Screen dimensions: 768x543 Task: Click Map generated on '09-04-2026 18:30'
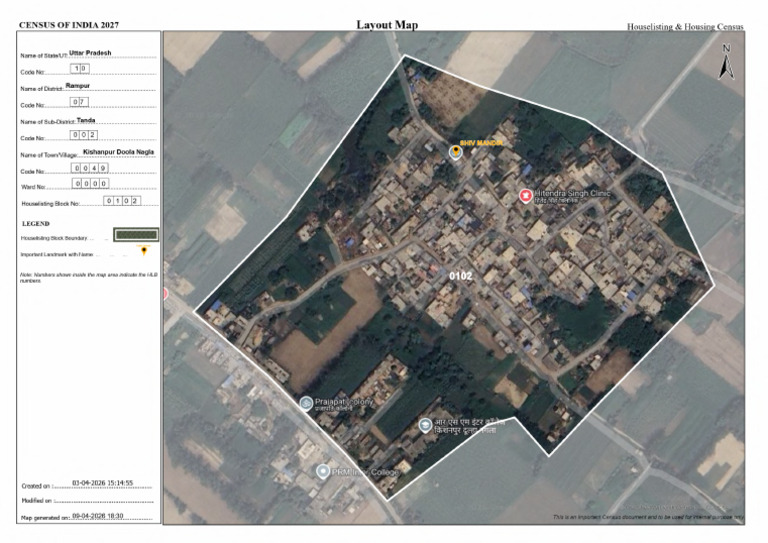(x=97, y=516)
